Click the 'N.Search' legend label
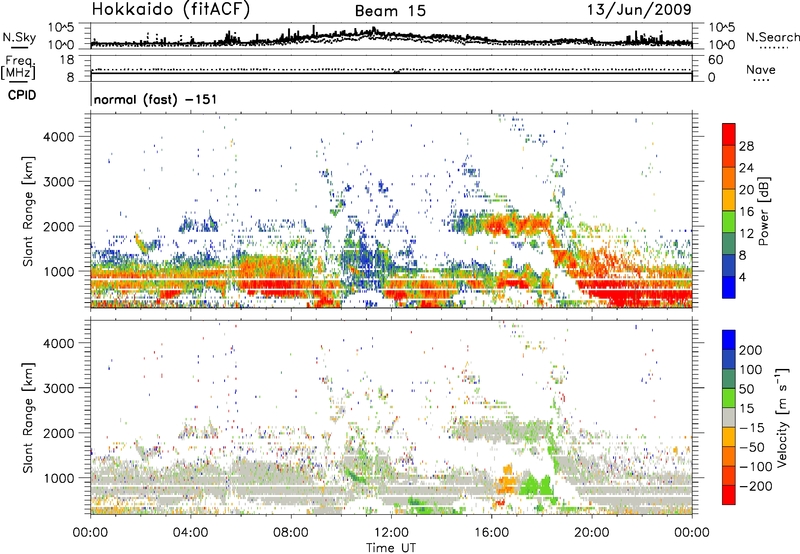800x554 pixels. pos(772,37)
